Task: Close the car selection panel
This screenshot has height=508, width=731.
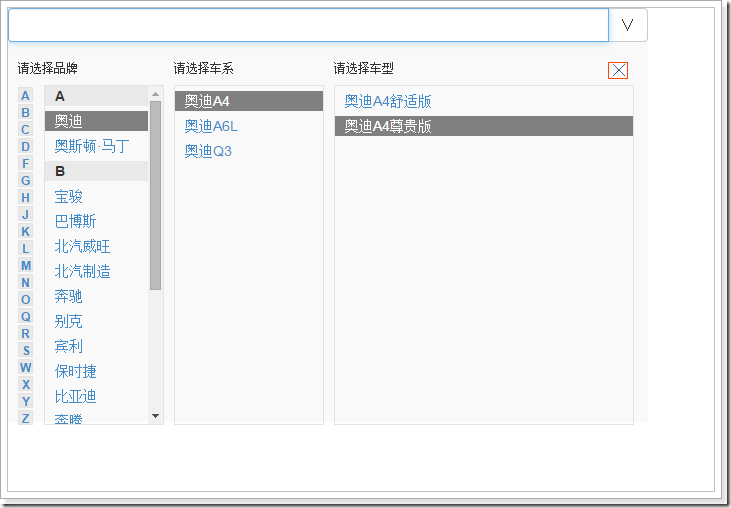Action: click(x=618, y=70)
